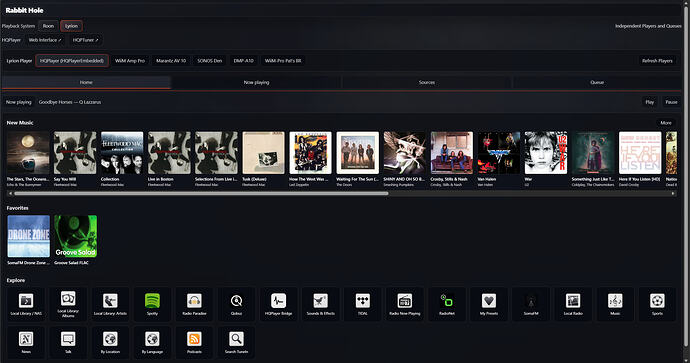The height and width of the screenshot is (363, 690).
Task: Open the U2 War album cover
Action: (546, 153)
